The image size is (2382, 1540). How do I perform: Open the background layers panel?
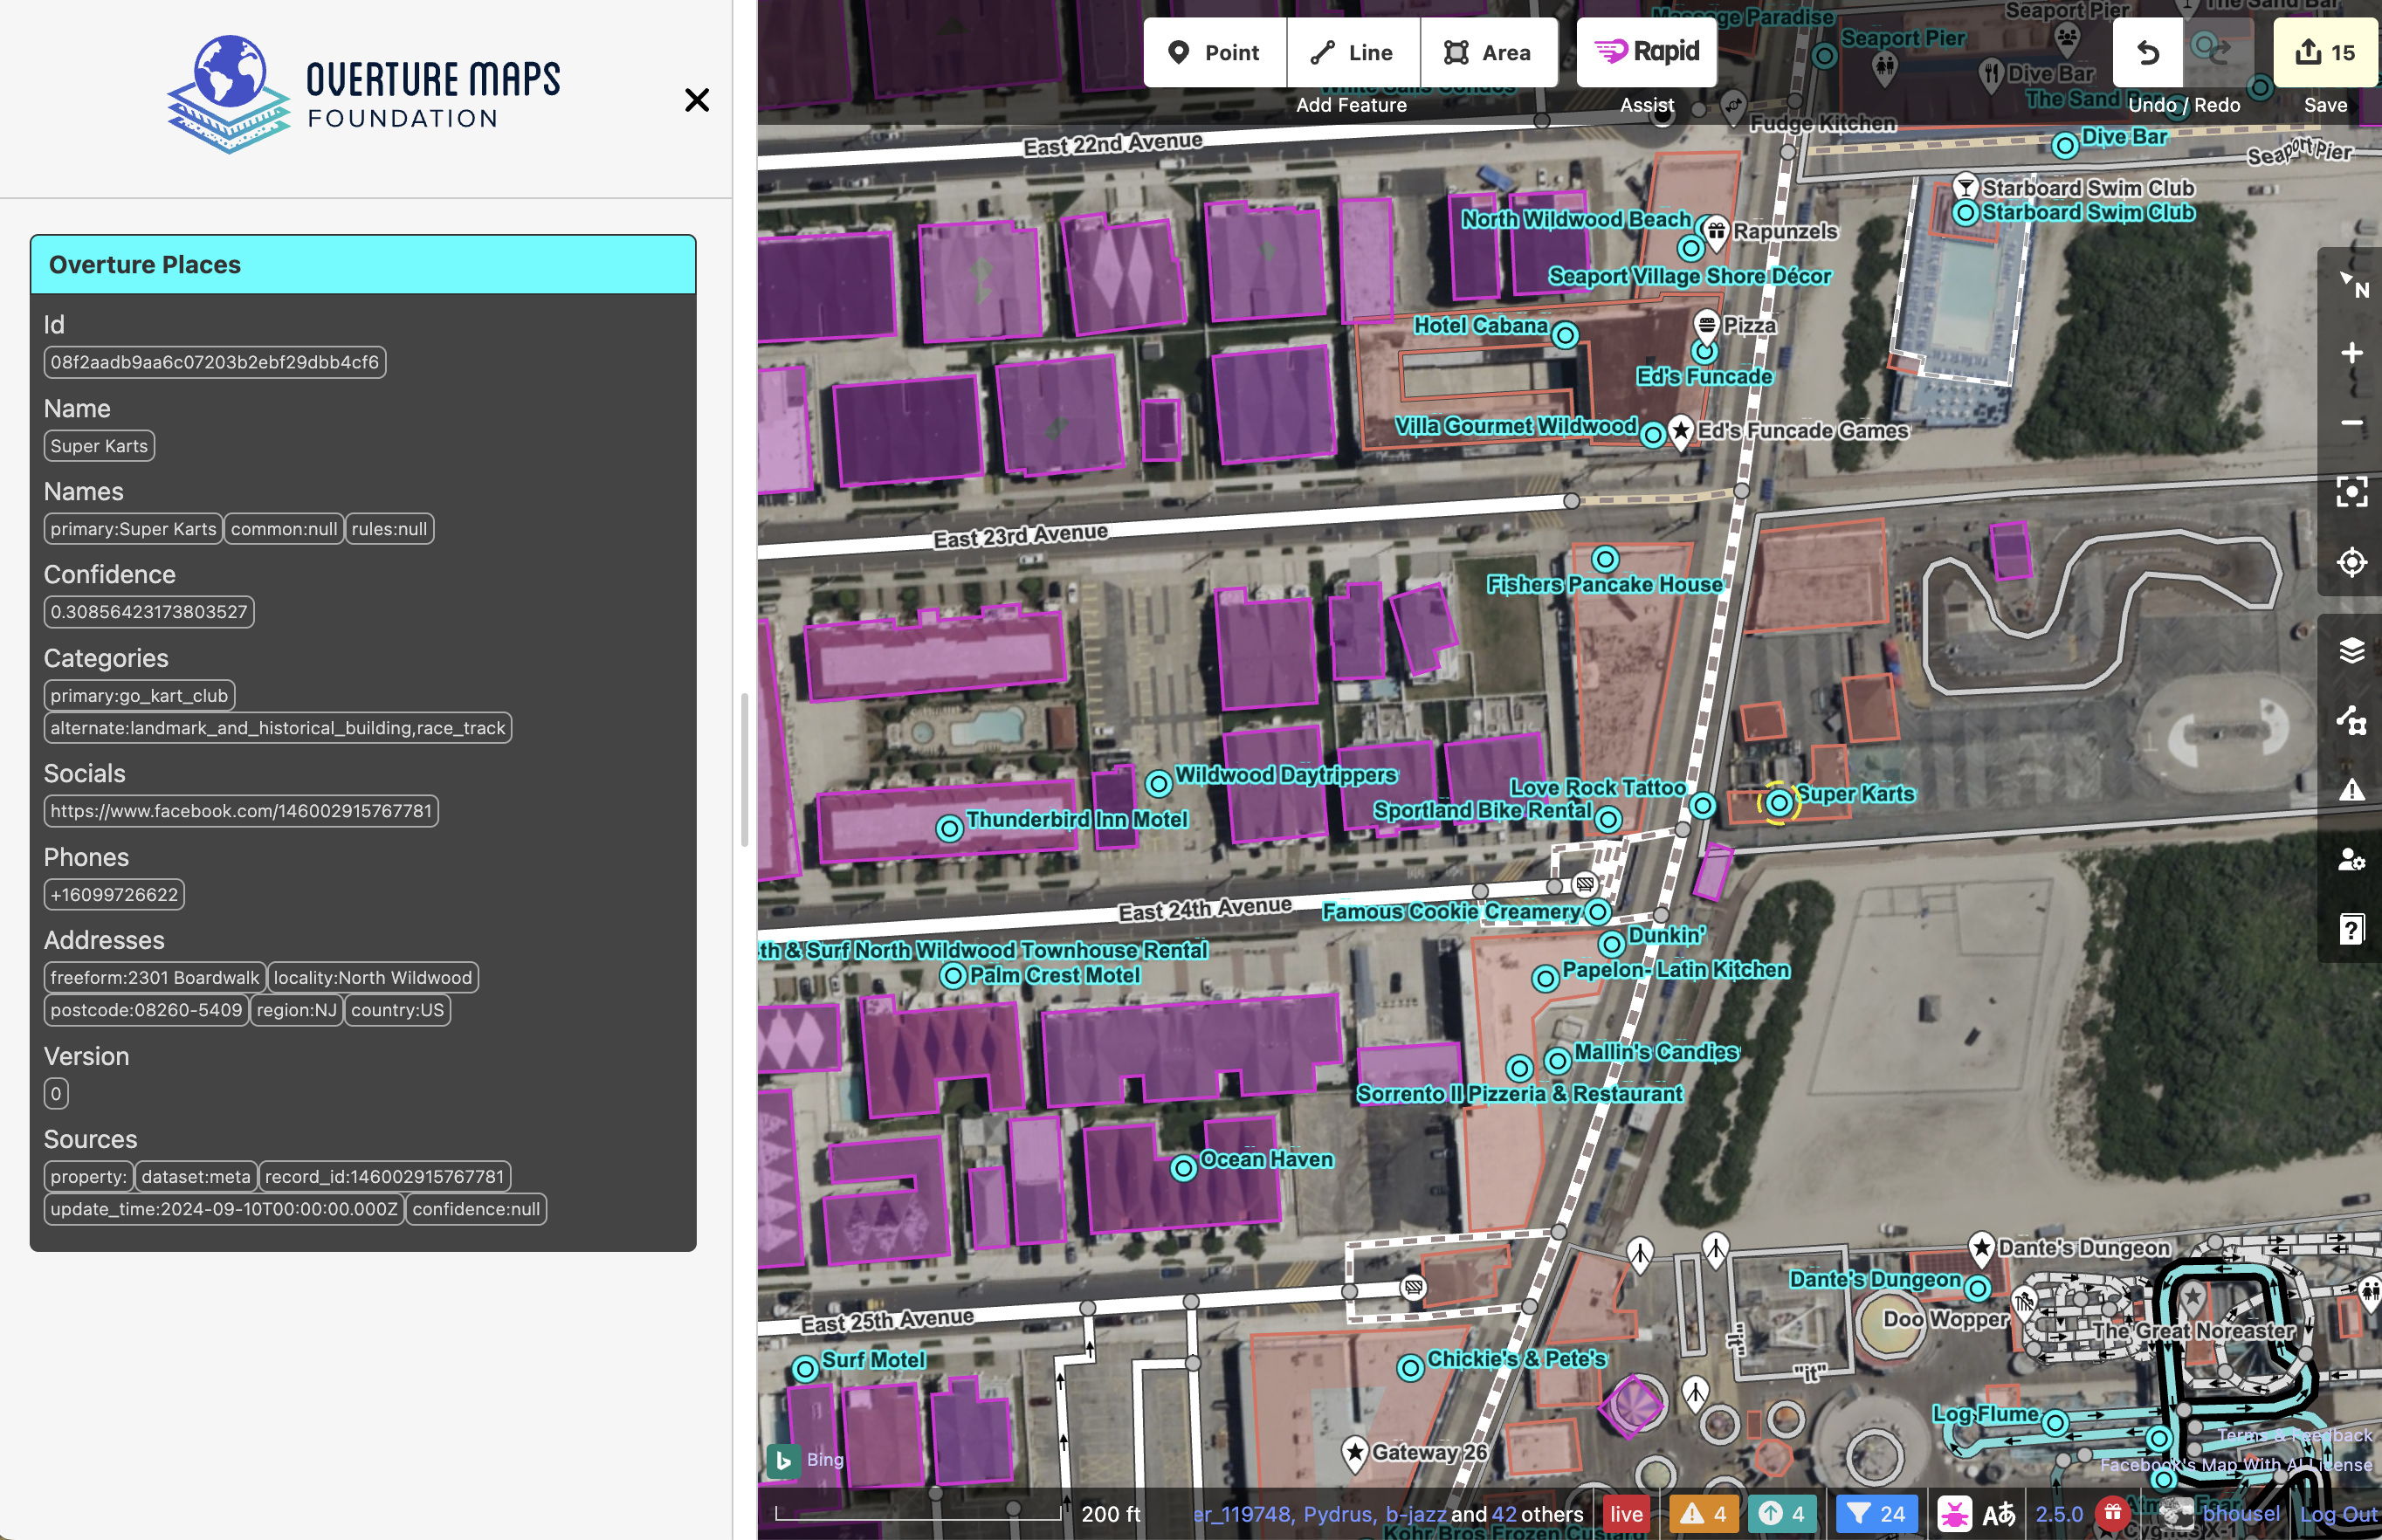pyautogui.click(x=2351, y=650)
